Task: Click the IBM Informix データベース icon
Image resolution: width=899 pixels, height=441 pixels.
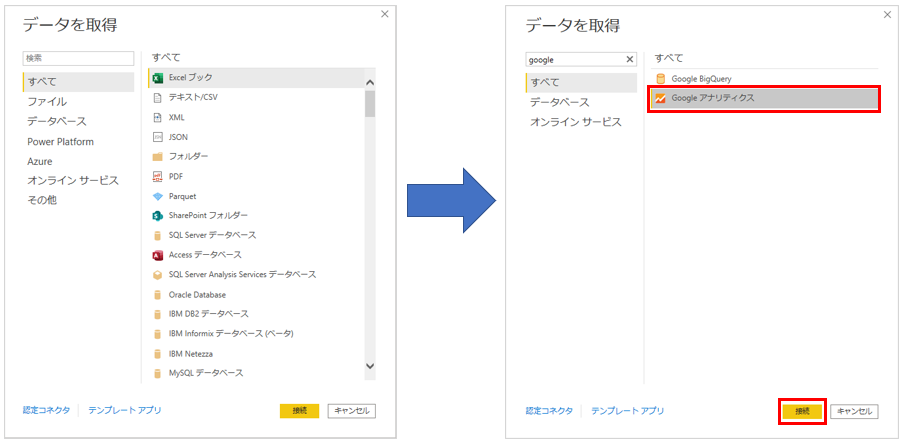Action: click(x=158, y=334)
